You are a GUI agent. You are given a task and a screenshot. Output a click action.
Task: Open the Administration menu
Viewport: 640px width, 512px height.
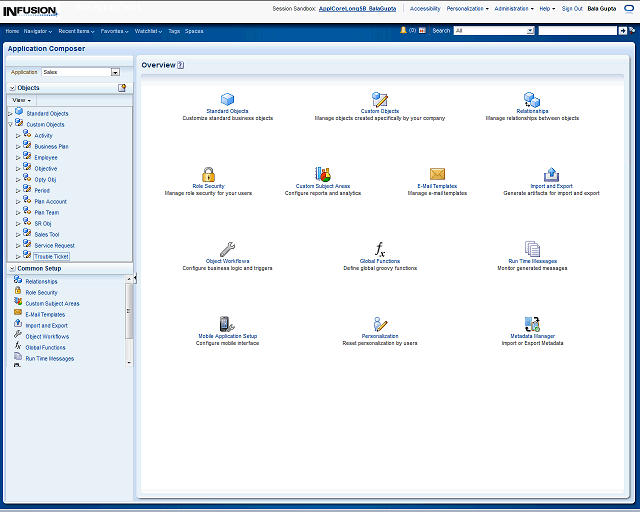click(512, 8)
